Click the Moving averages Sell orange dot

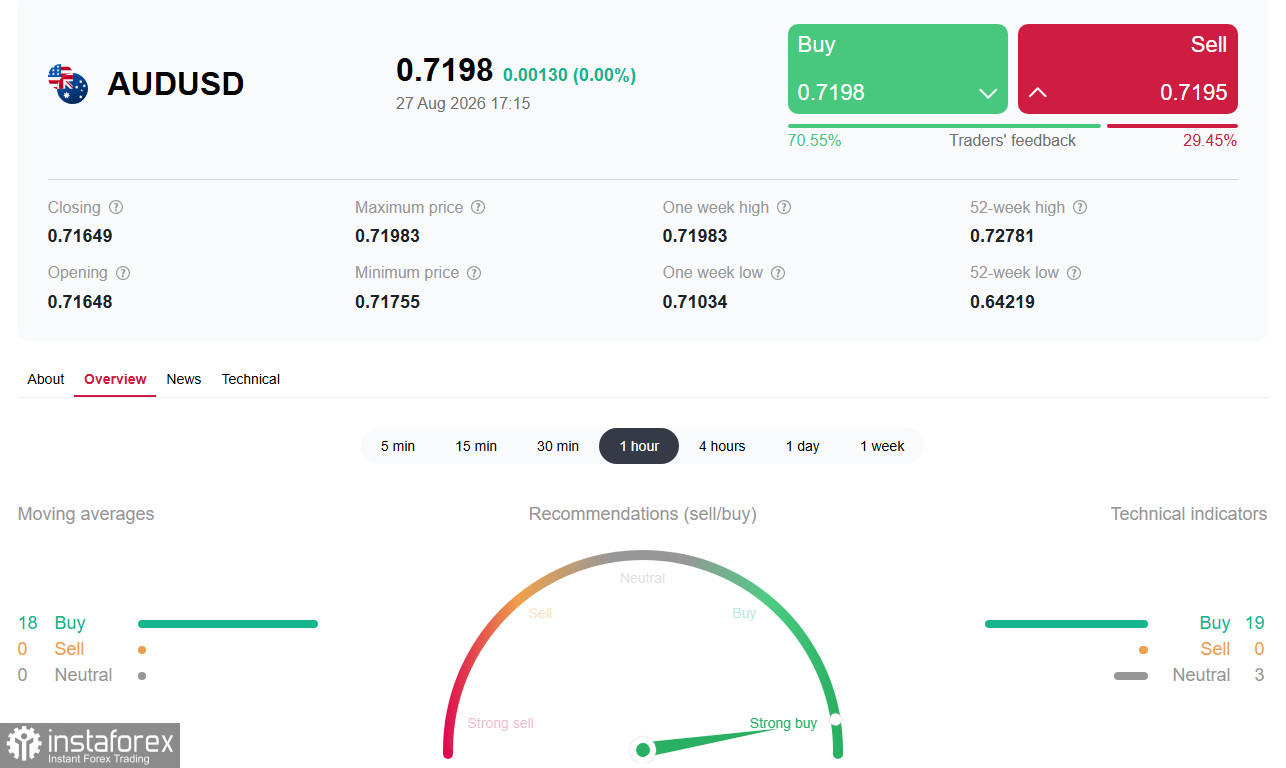tap(142, 650)
